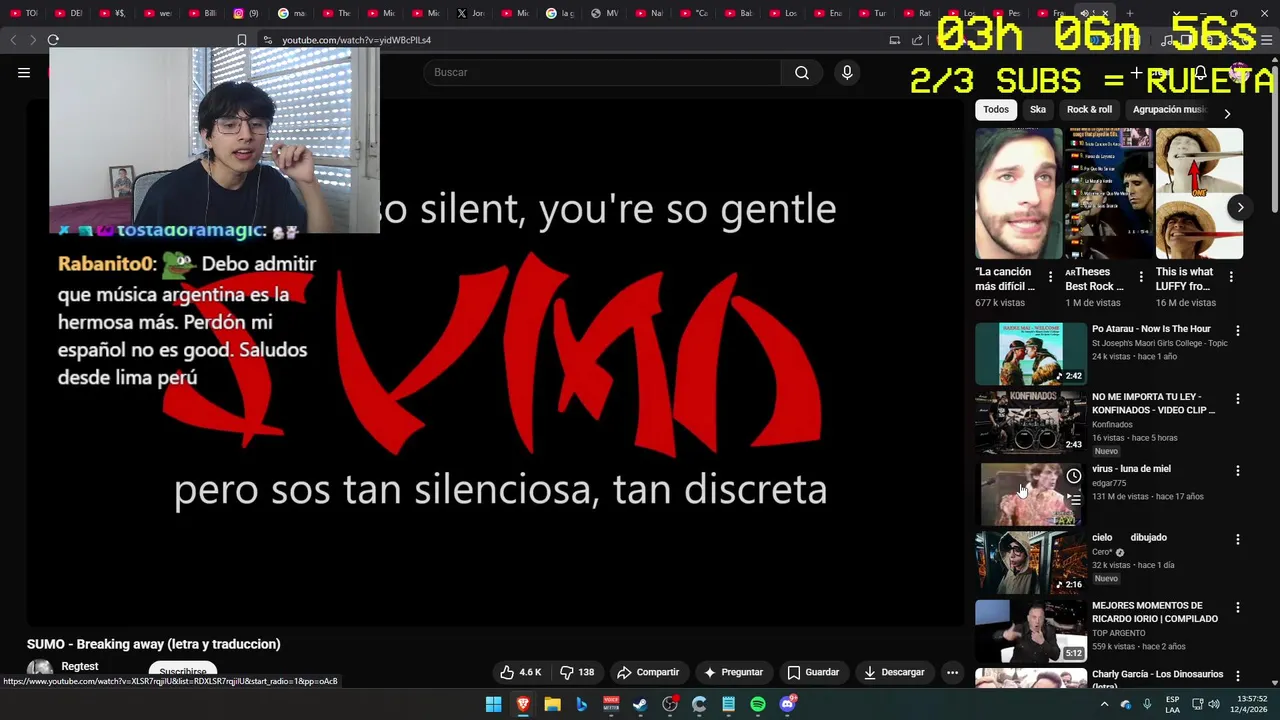Open options for "La canción más difícil" short
This screenshot has width=1280, height=720.
point(1050,277)
